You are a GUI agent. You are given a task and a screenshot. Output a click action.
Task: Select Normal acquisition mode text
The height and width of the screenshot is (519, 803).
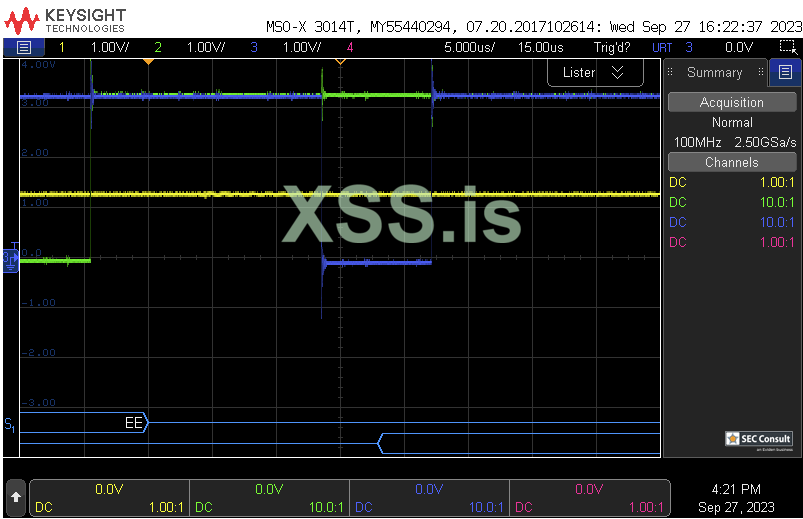[732, 122]
